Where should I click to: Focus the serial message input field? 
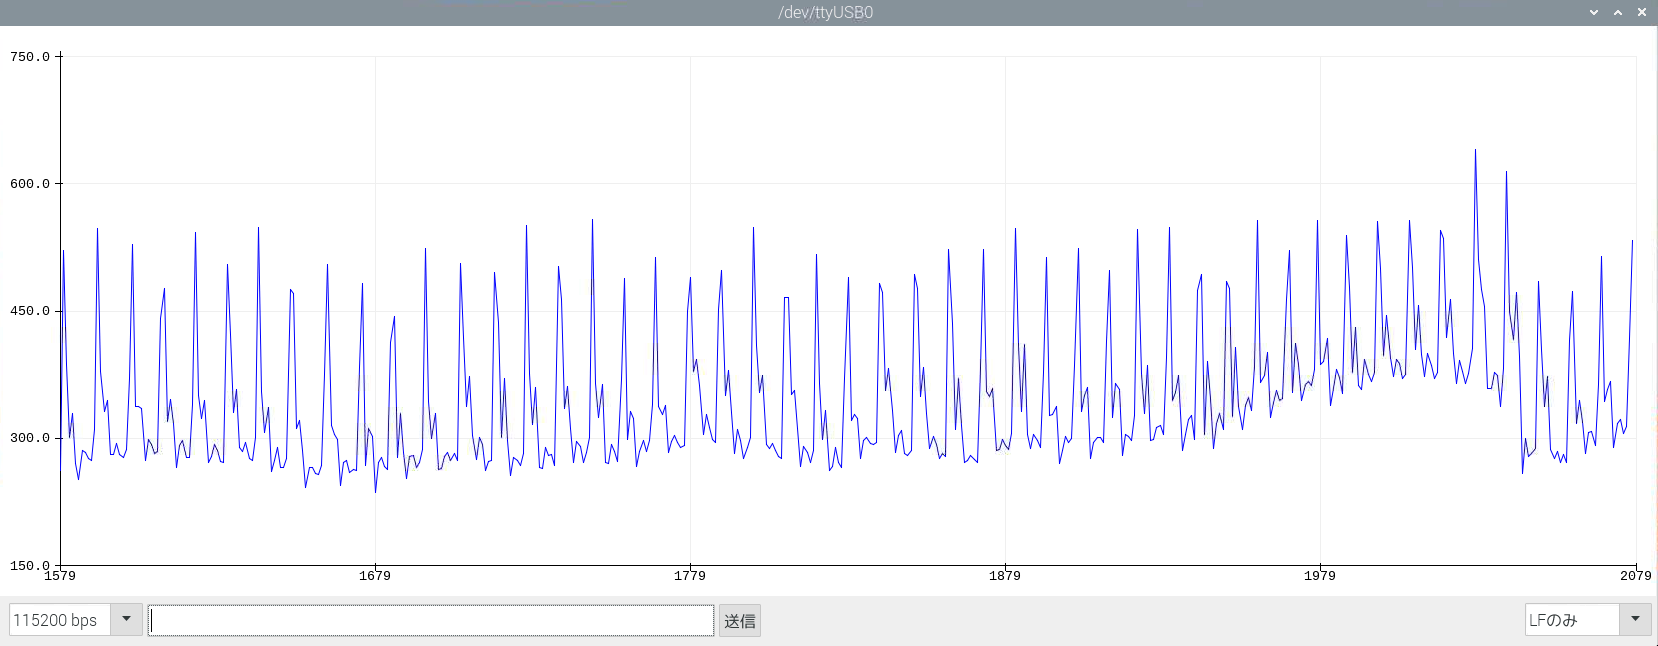[x=431, y=620]
